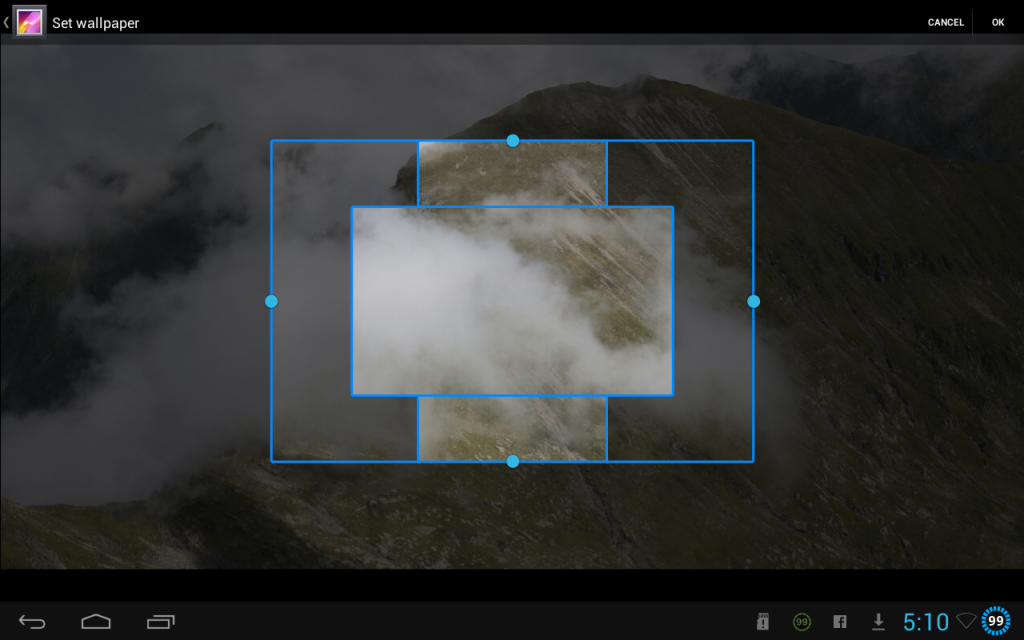Screen dimensions: 1024x640
Task: Click the "Set wallpaper" title text
Action: click(x=95, y=23)
